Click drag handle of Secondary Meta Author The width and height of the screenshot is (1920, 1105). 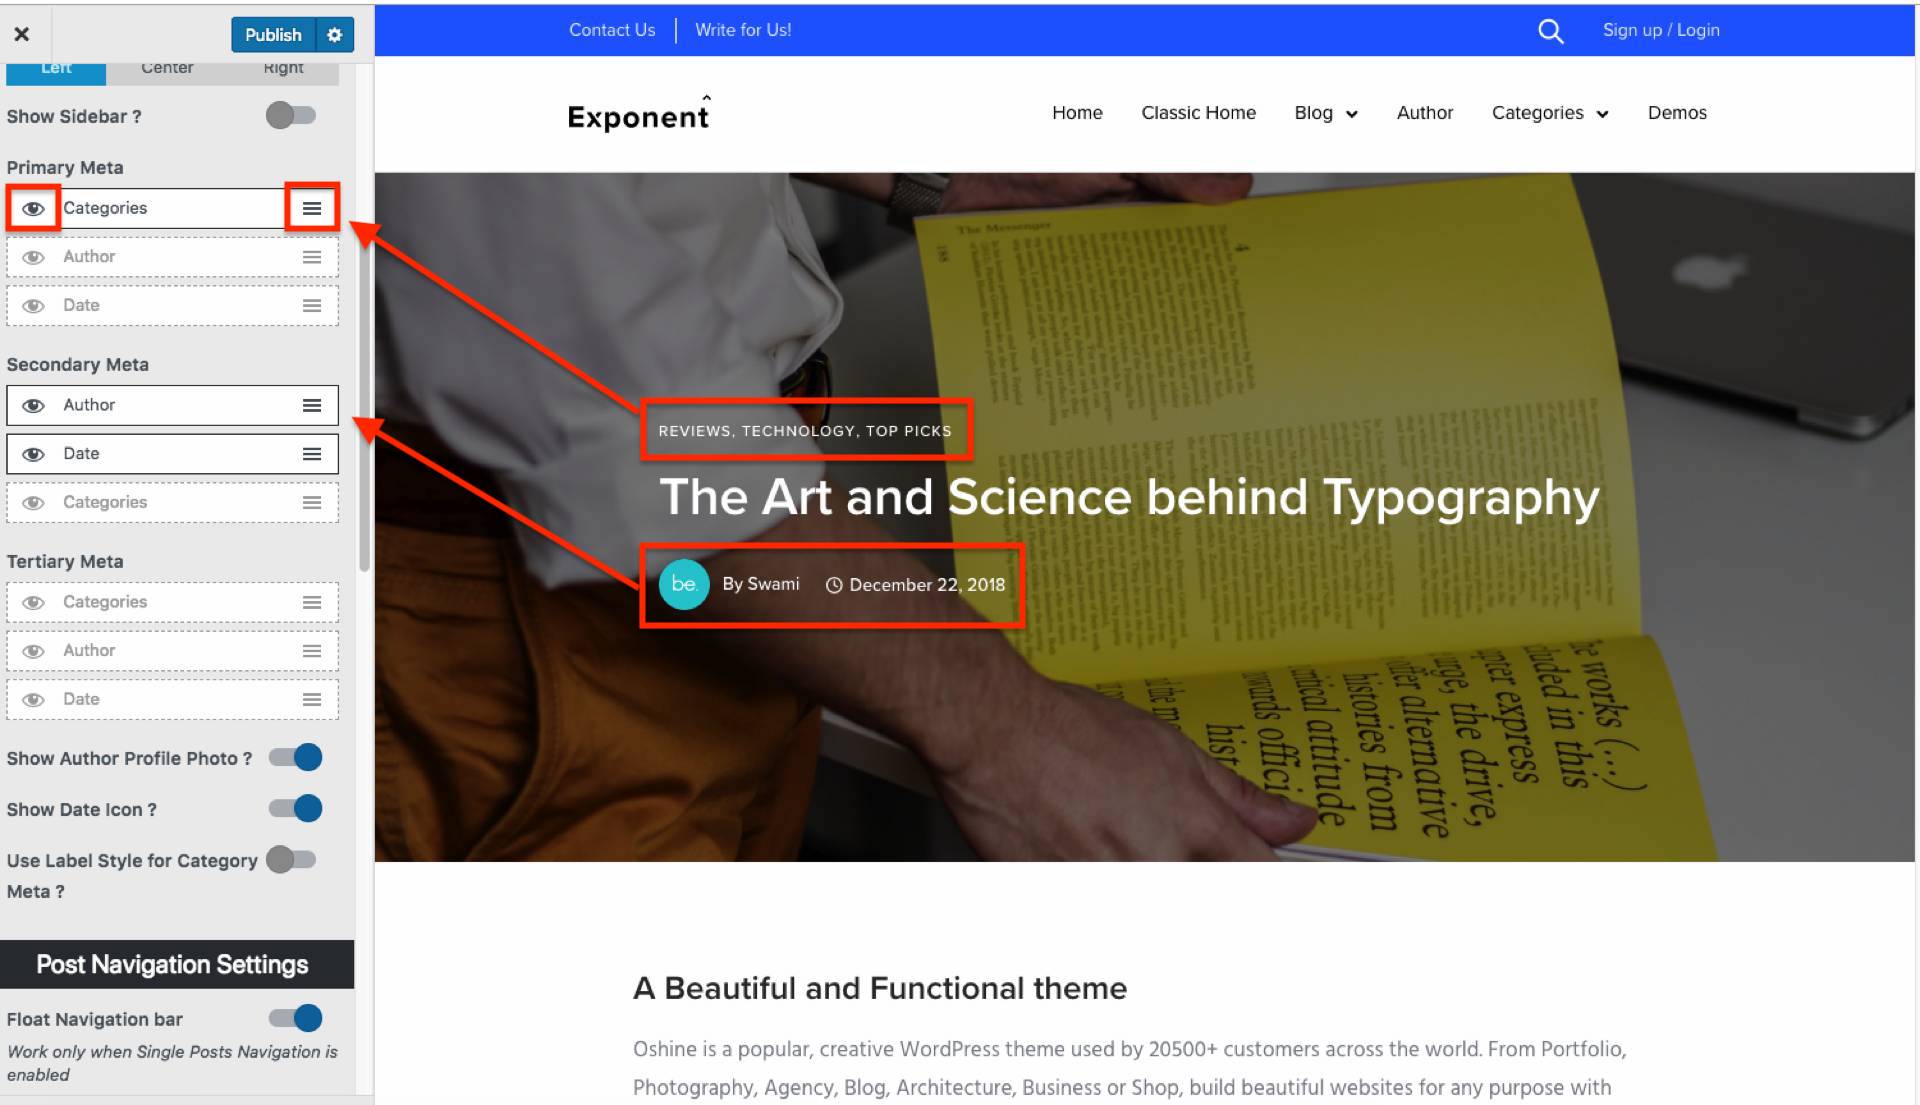(312, 405)
